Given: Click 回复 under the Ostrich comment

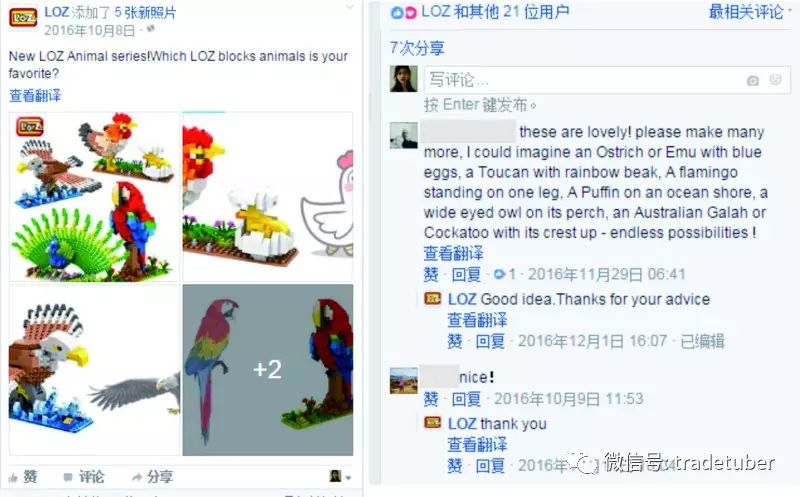Looking at the screenshot, I should click(x=466, y=275).
